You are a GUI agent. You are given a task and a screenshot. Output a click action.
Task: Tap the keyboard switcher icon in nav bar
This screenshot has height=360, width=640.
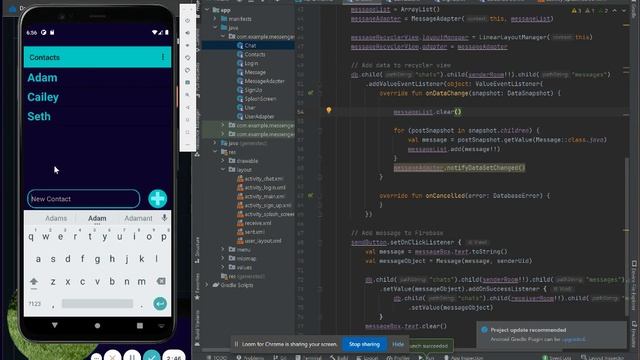pos(161,326)
